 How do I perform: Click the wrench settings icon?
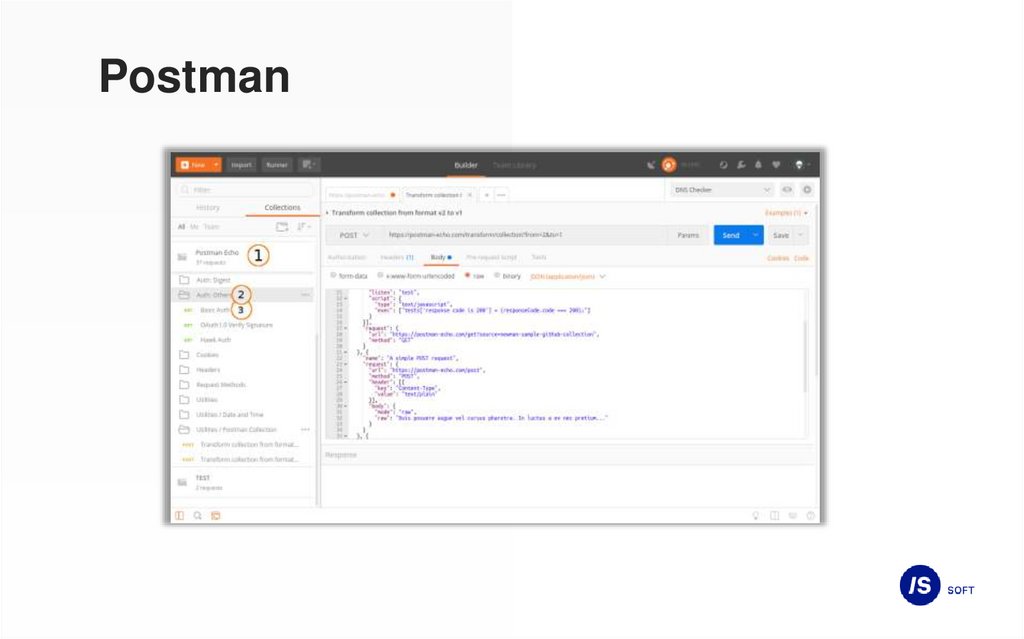[741, 165]
